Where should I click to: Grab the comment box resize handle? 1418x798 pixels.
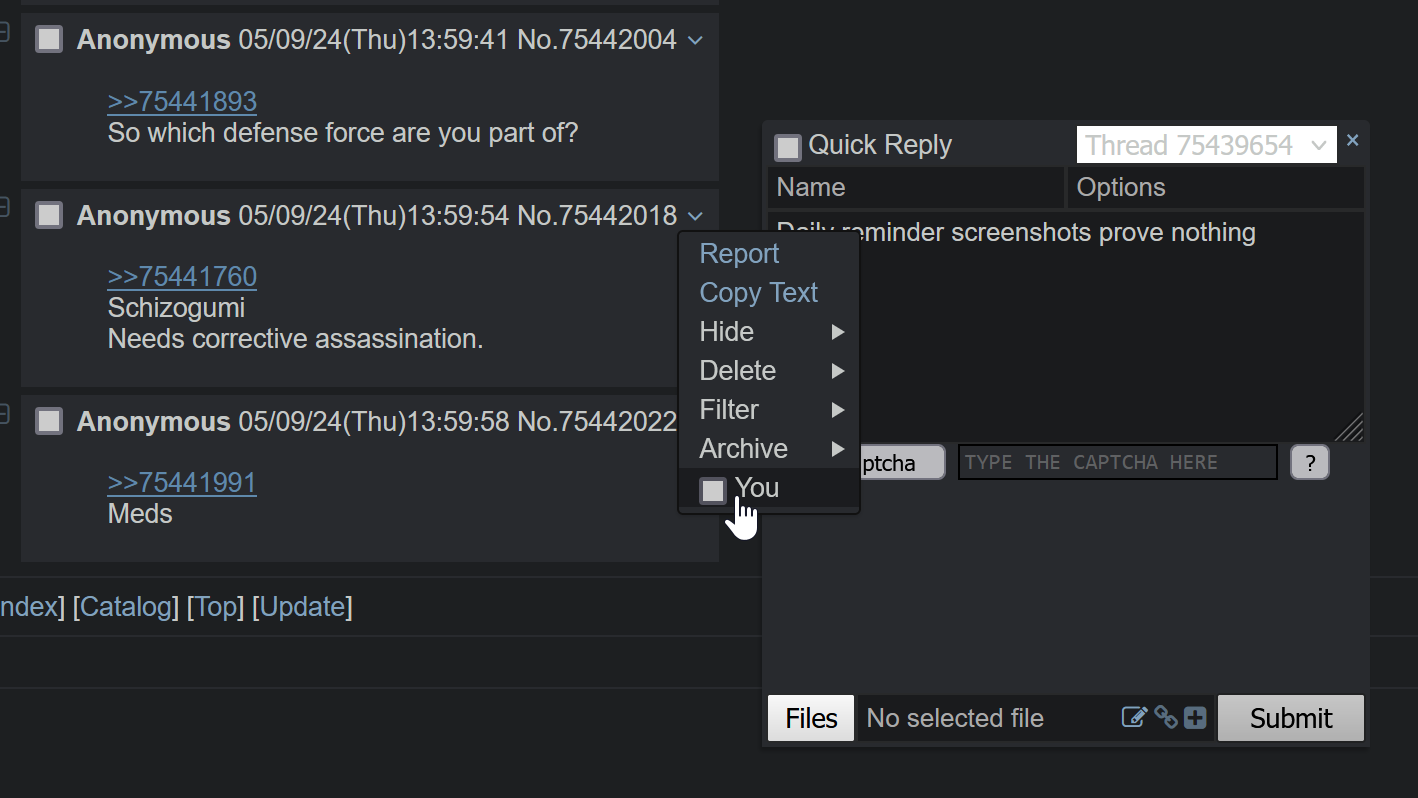[1350, 427]
